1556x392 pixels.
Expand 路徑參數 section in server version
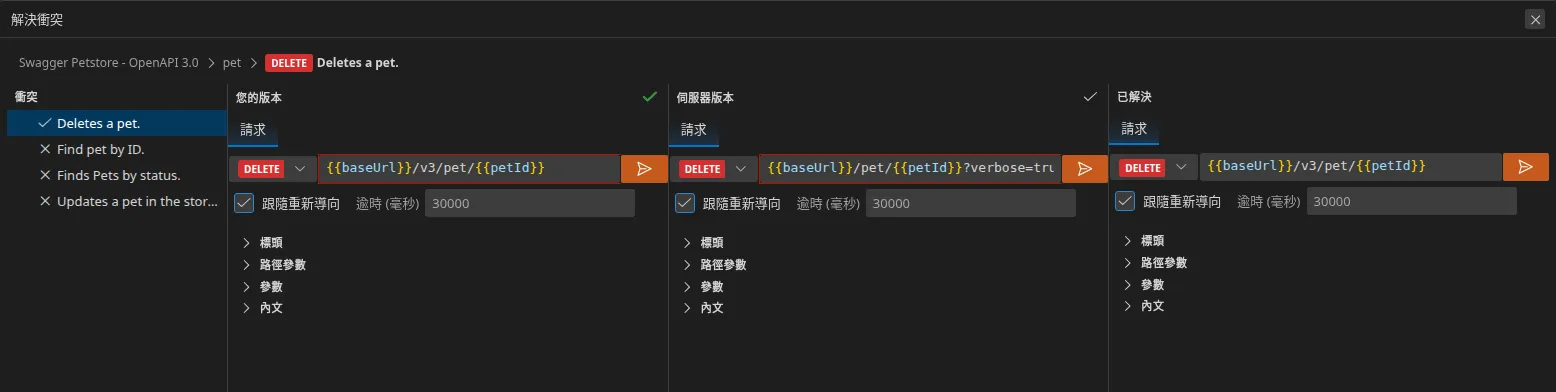point(714,265)
